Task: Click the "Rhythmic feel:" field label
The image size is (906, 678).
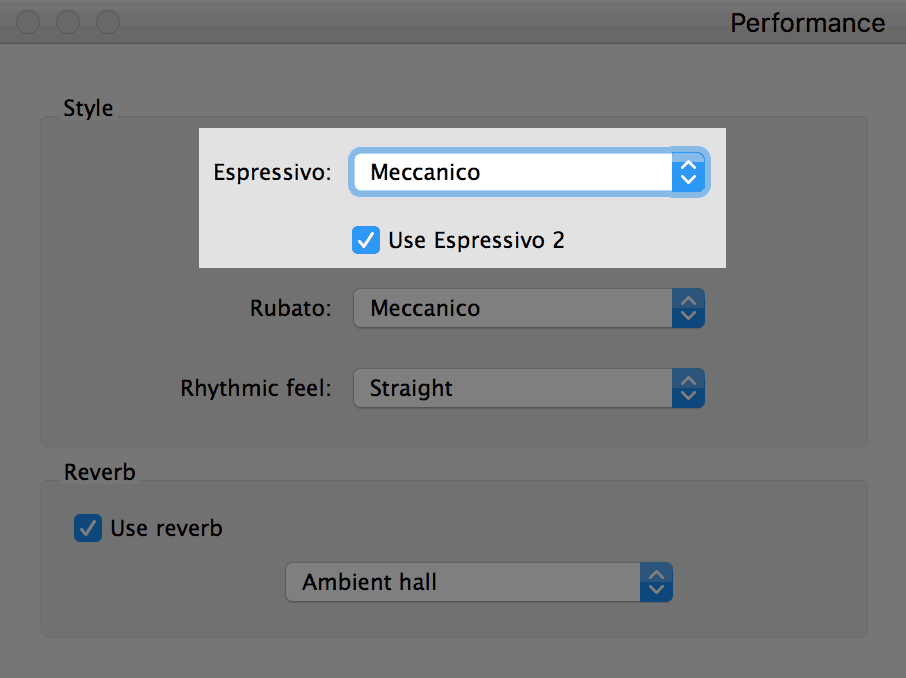Action: pyautogui.click(x=256, y=388)
